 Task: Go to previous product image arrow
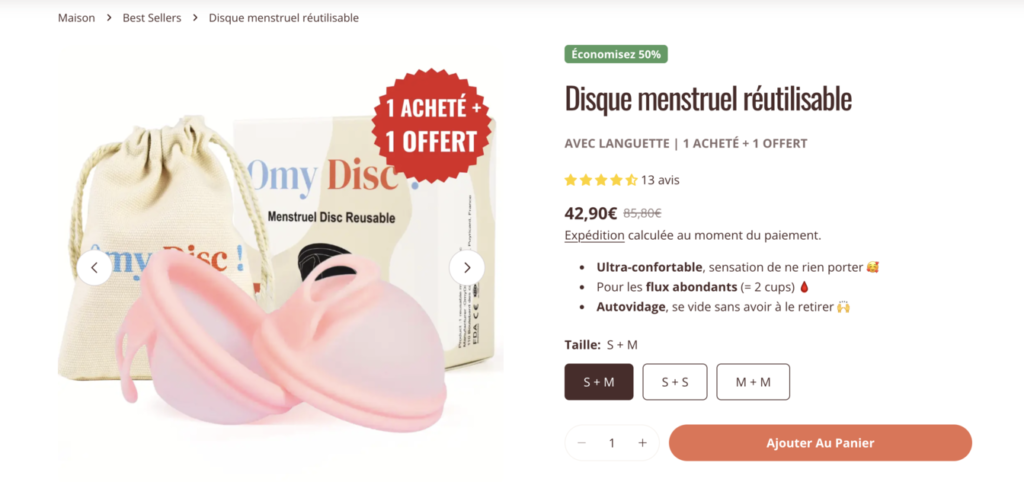click(x=94, y=268)
